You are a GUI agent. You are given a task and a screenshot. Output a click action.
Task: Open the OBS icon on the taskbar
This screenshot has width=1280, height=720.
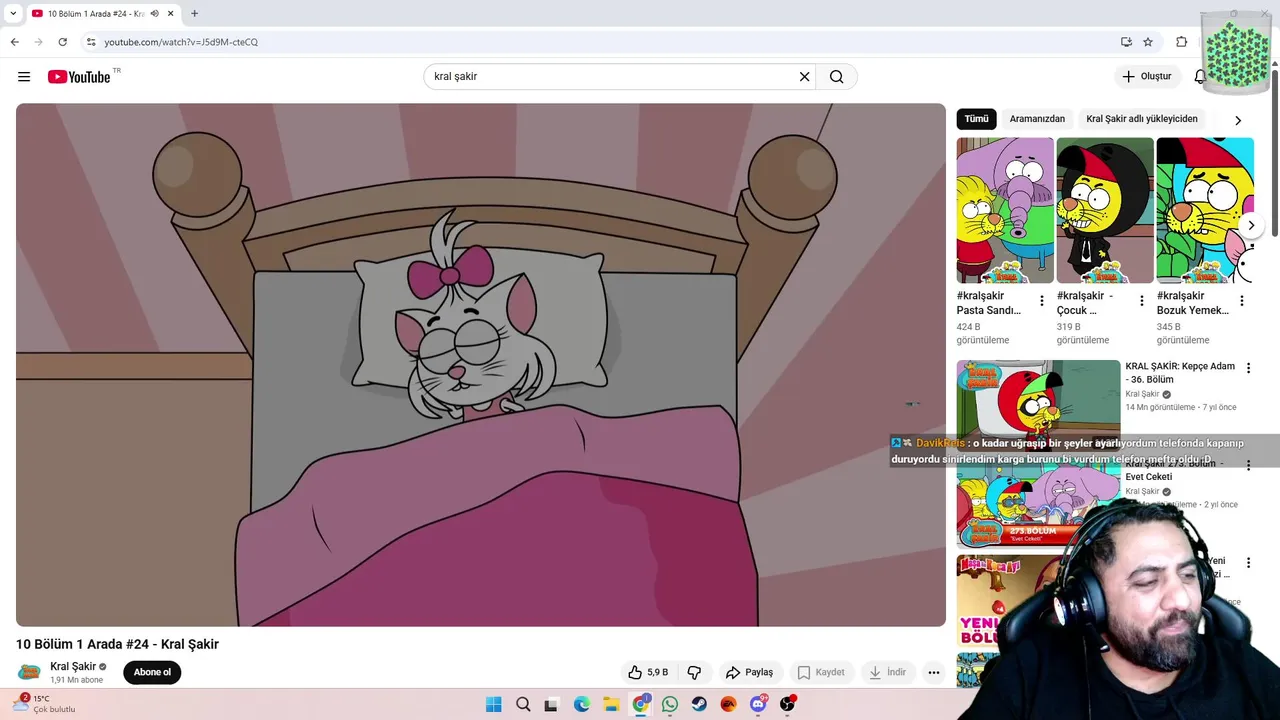pos(787,704)
